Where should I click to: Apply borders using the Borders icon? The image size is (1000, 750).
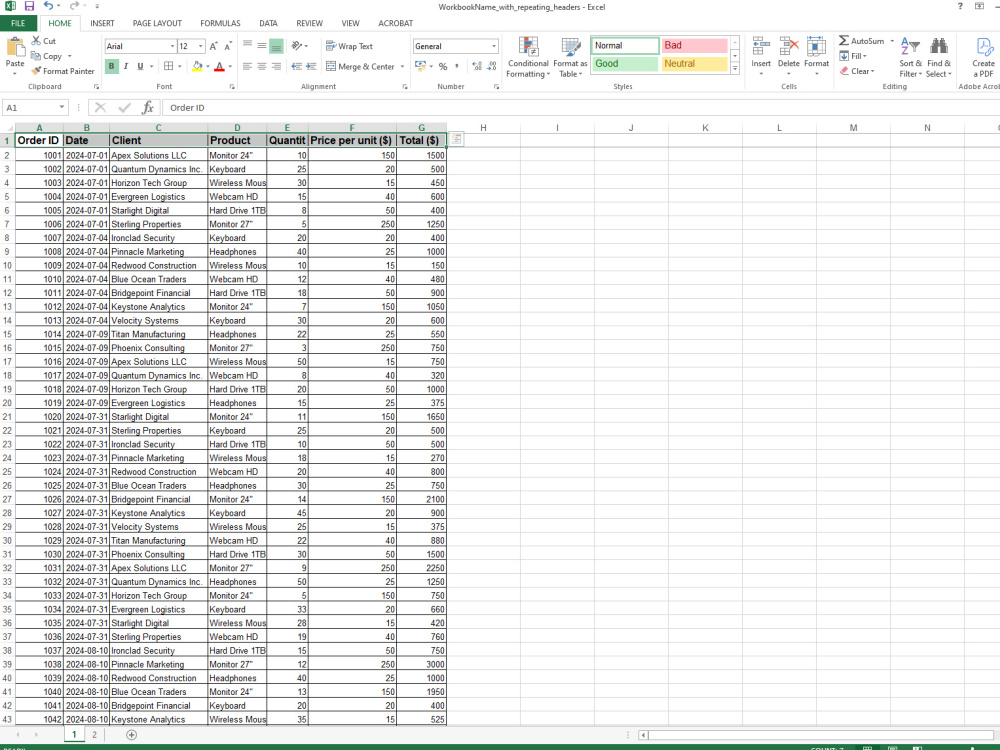click(168, 66)
